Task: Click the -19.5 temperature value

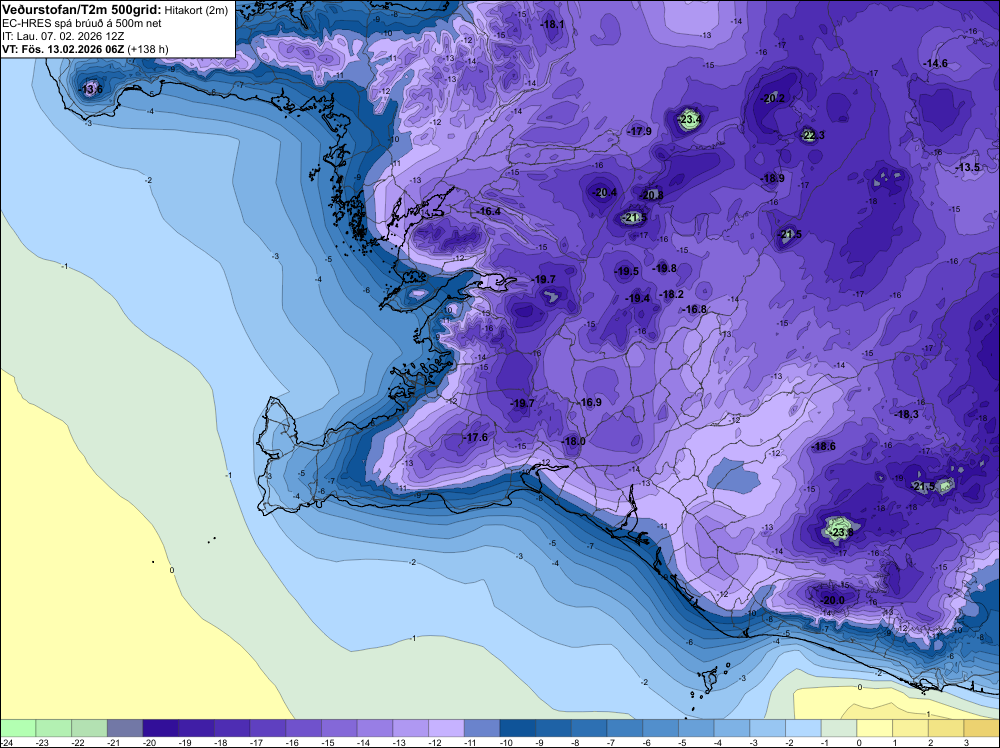Action: click(x=626, y=271)
